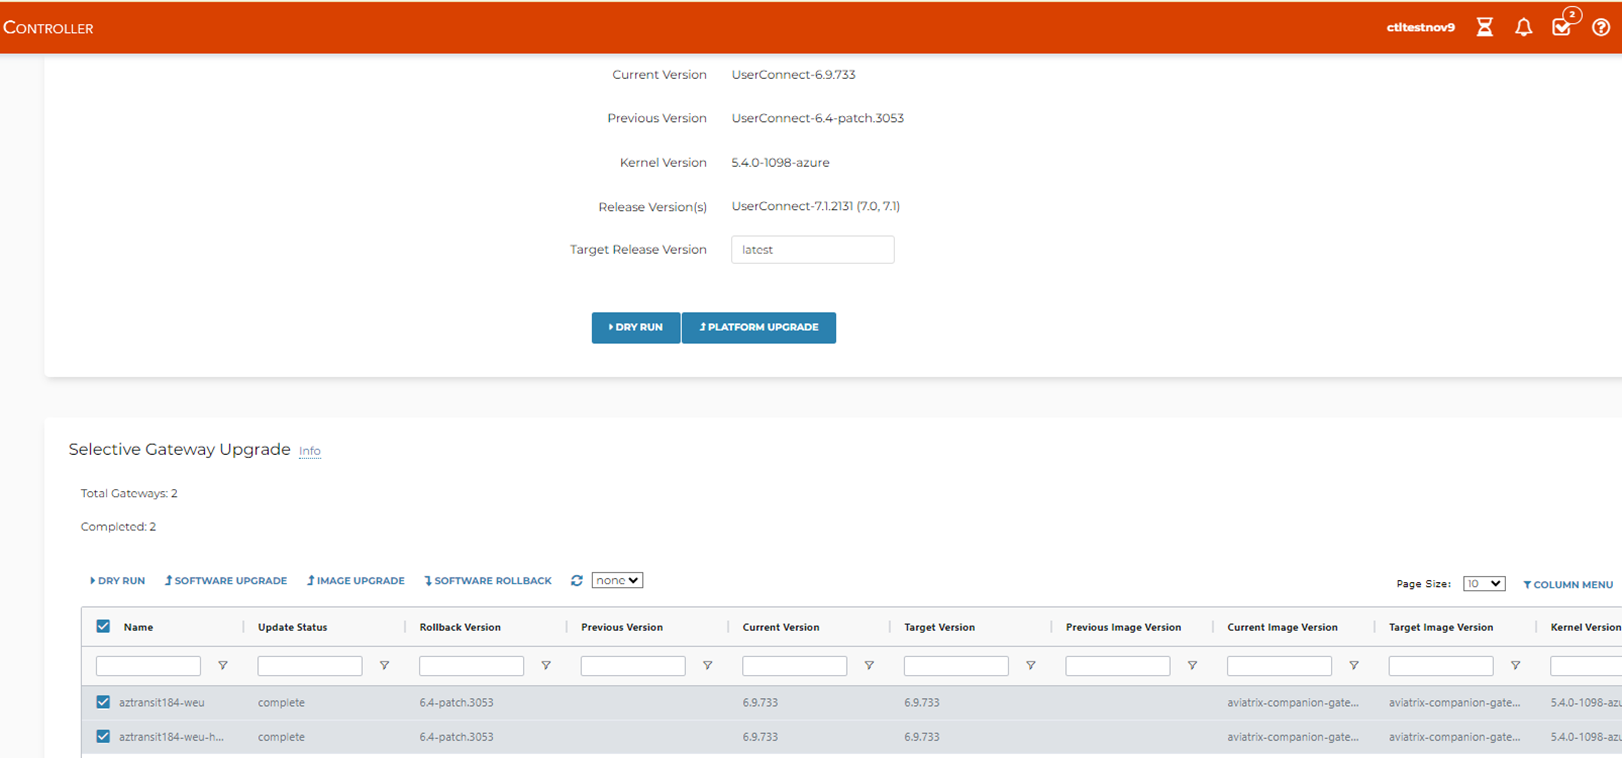Viewport: 1622px width, 758px height.
Task: Toggle the select-all gateways checkbox
Action: (x=103, y=627)
